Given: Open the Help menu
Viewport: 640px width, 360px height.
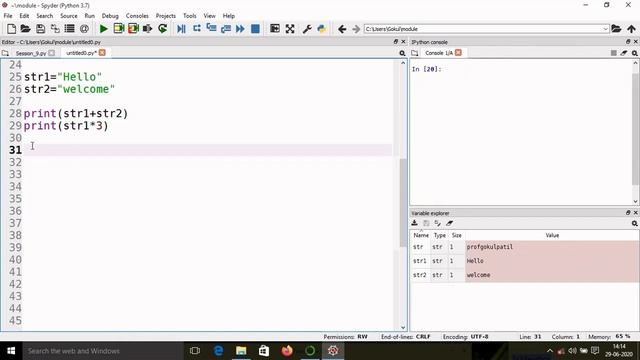Looking at the screenshot, I should pos(229,16).
